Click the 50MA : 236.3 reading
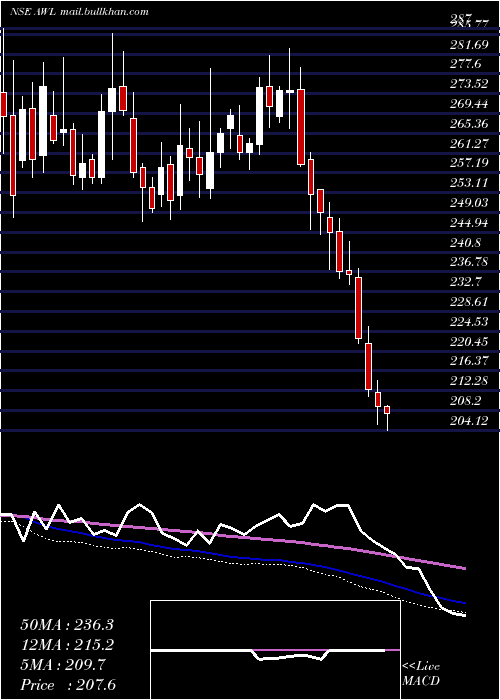Image resolution: width=500 pixels, height=700 pixels. (x=67, y=625)
